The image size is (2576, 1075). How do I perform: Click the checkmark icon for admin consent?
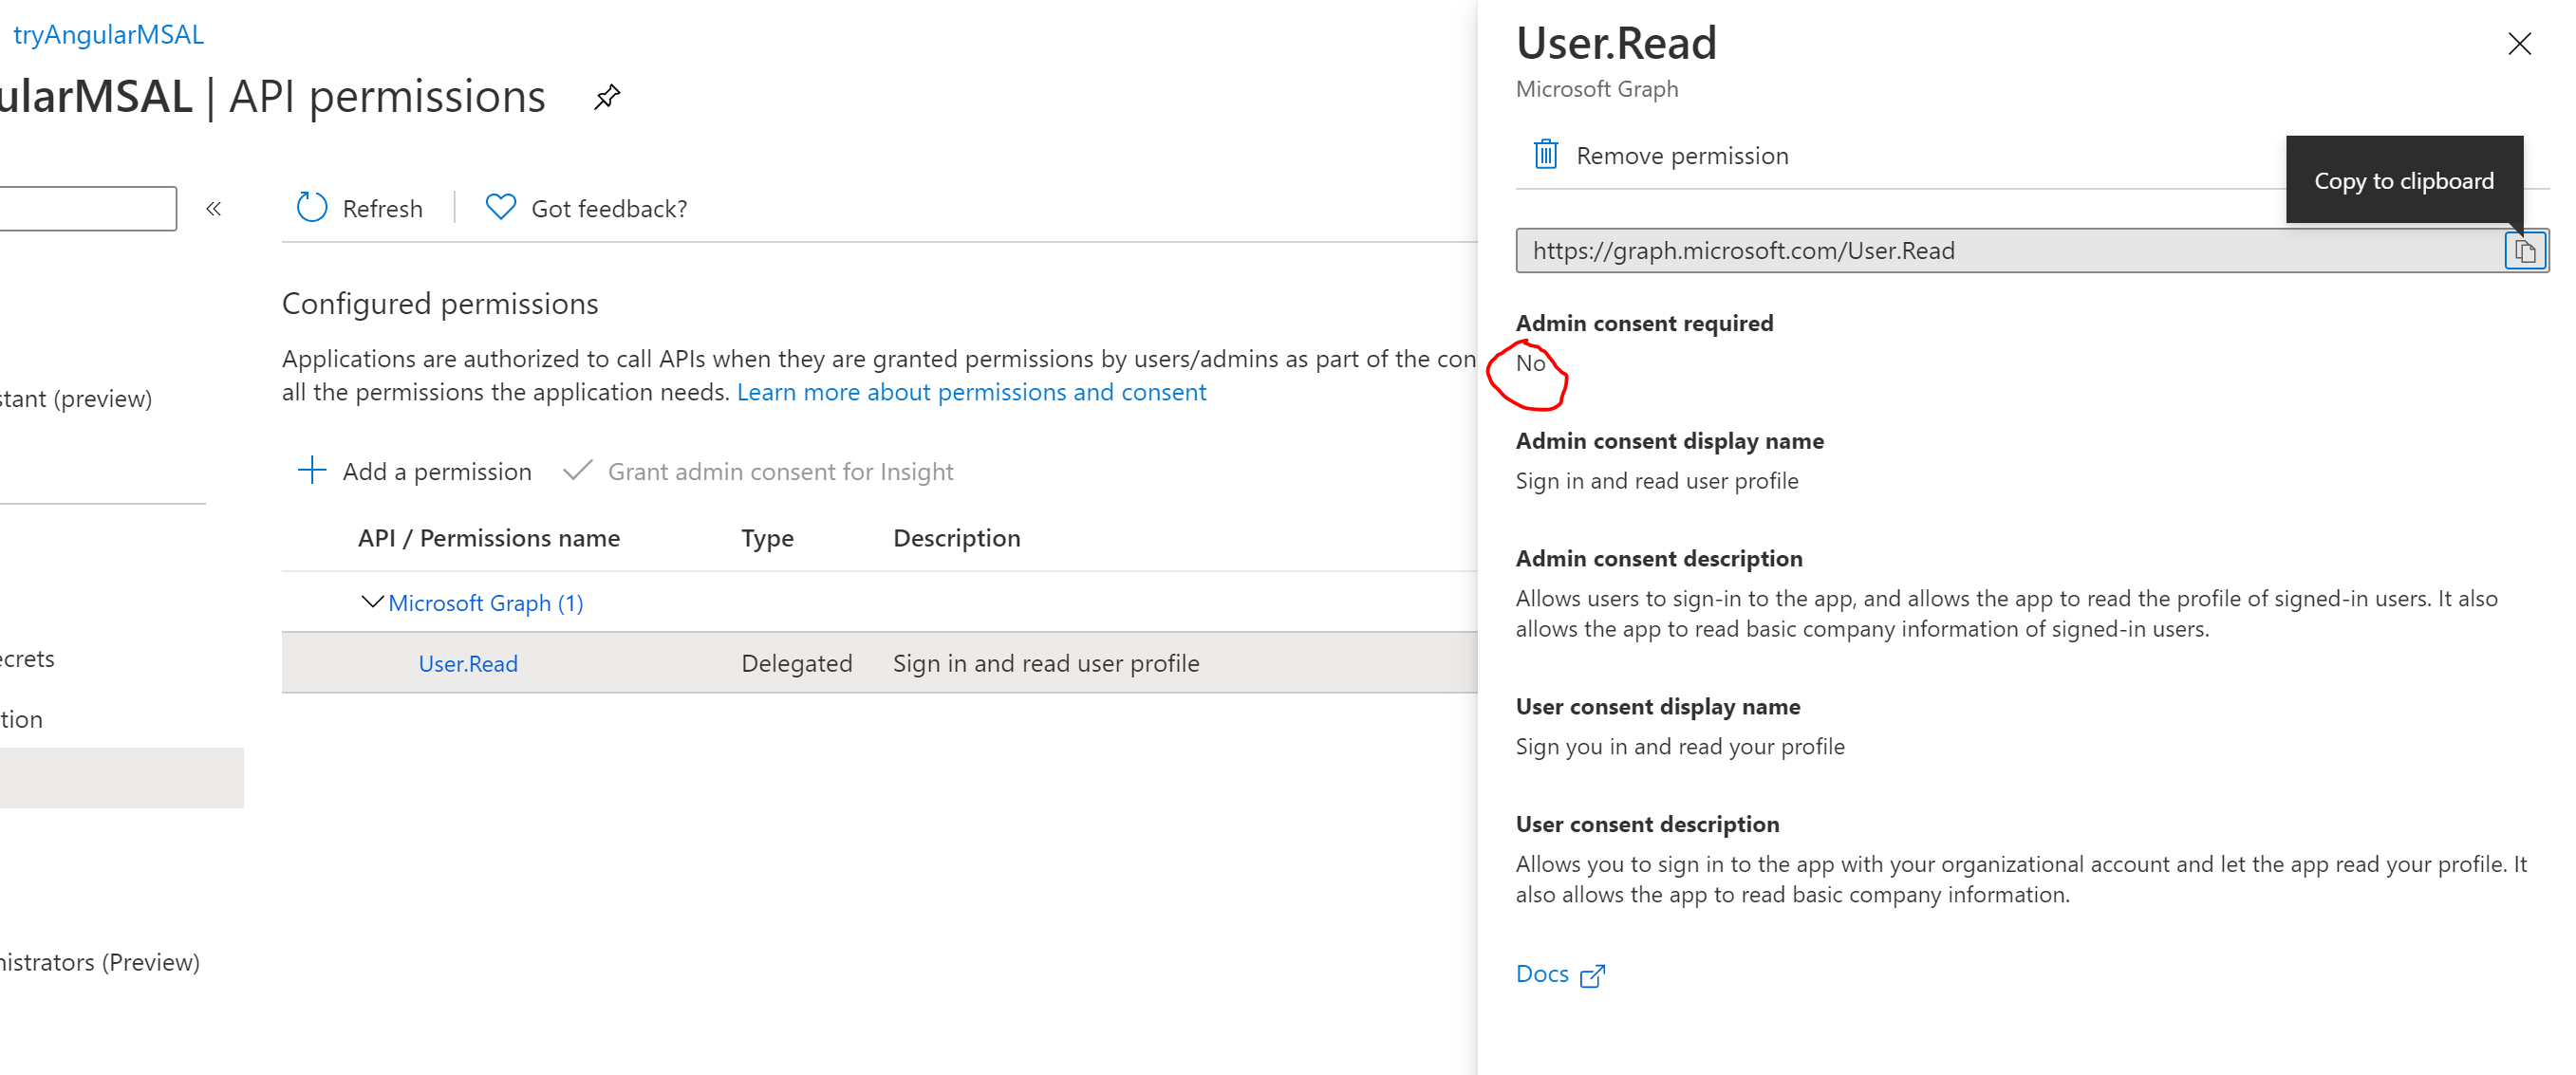(x=578, y=470)
